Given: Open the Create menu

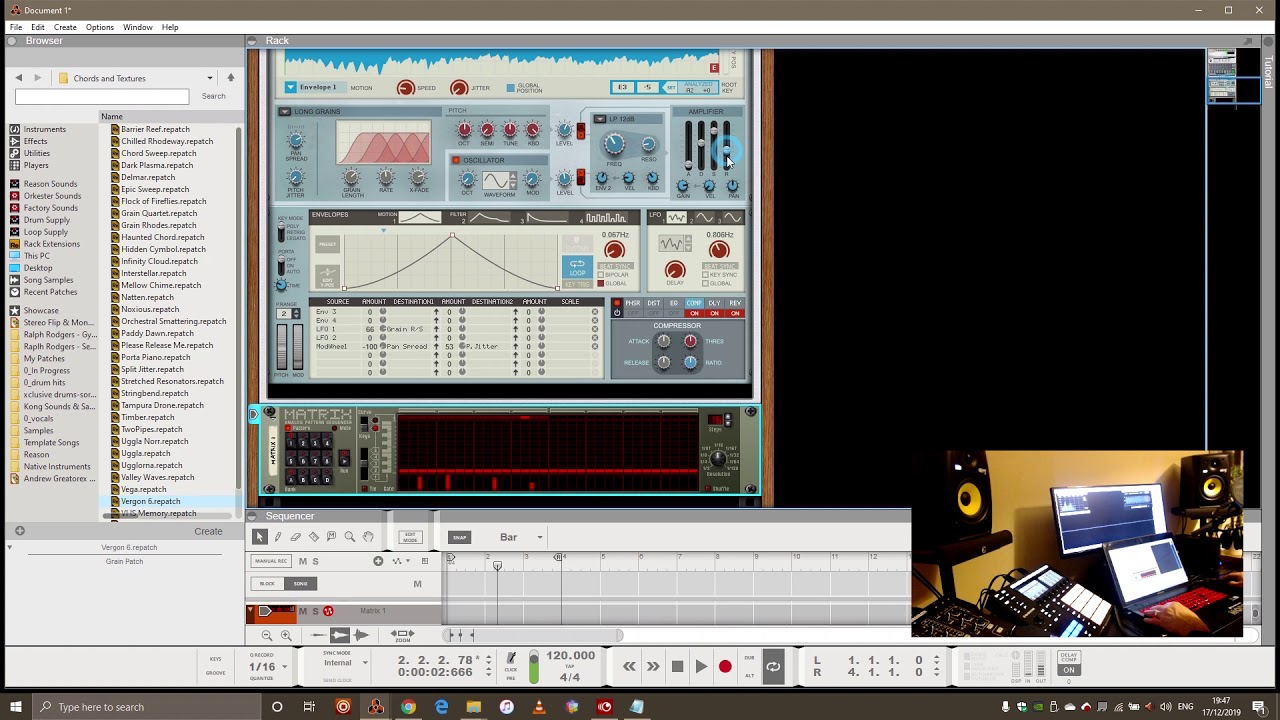Looking at the screenshot, I should click(x=65, y=27).
